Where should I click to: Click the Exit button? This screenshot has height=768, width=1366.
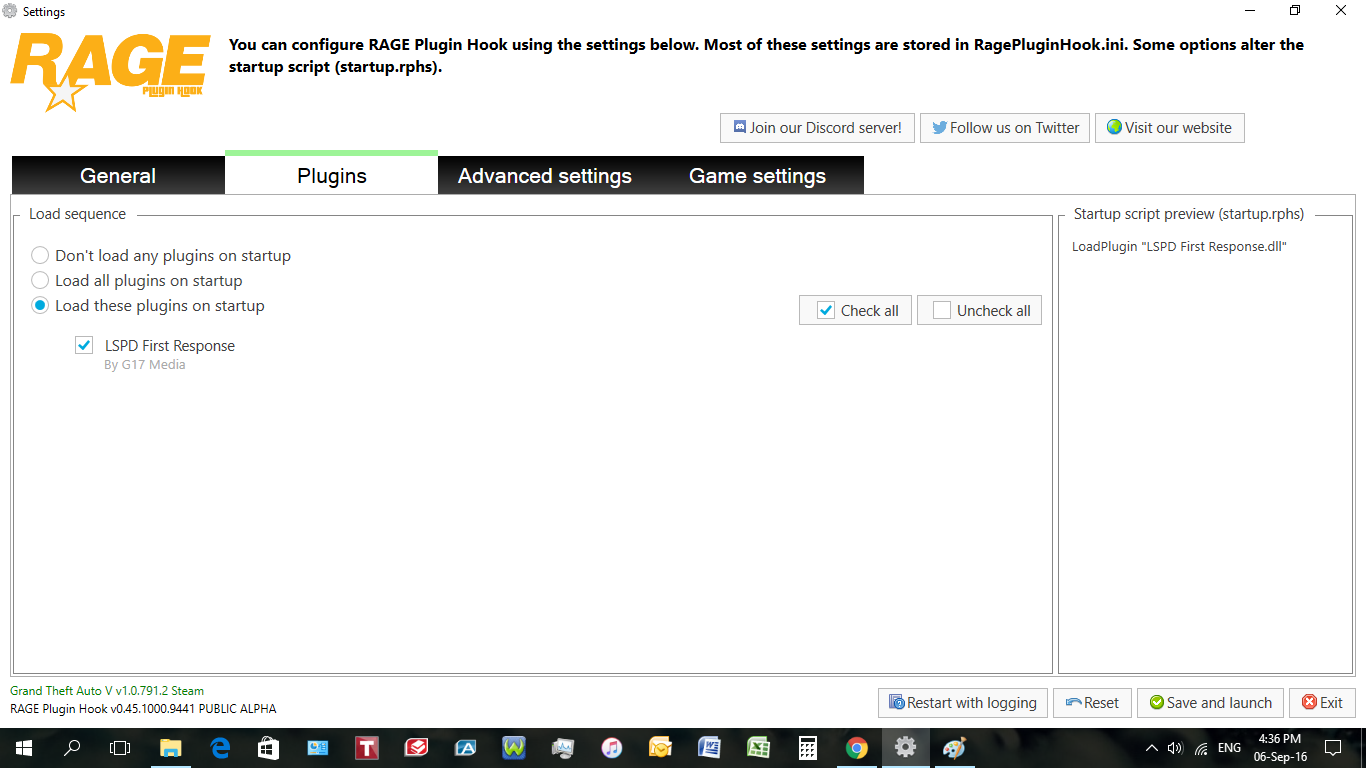(1322, 703)
